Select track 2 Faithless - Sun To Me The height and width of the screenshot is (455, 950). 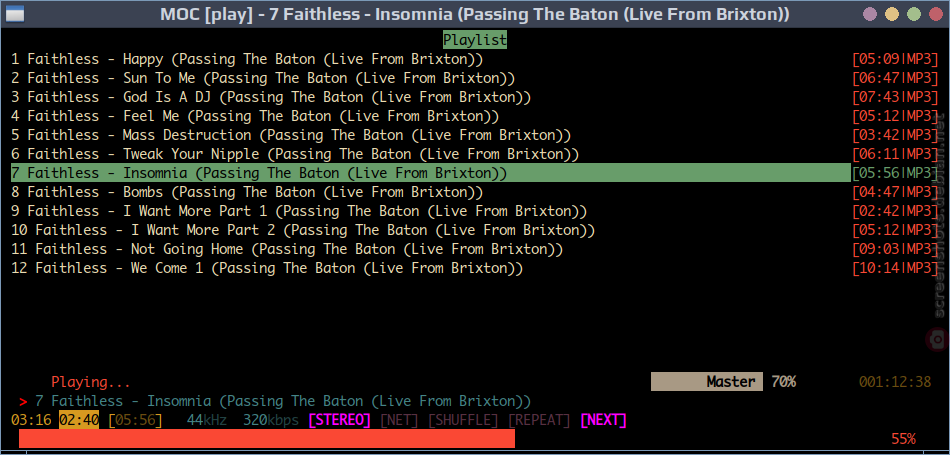263,78
